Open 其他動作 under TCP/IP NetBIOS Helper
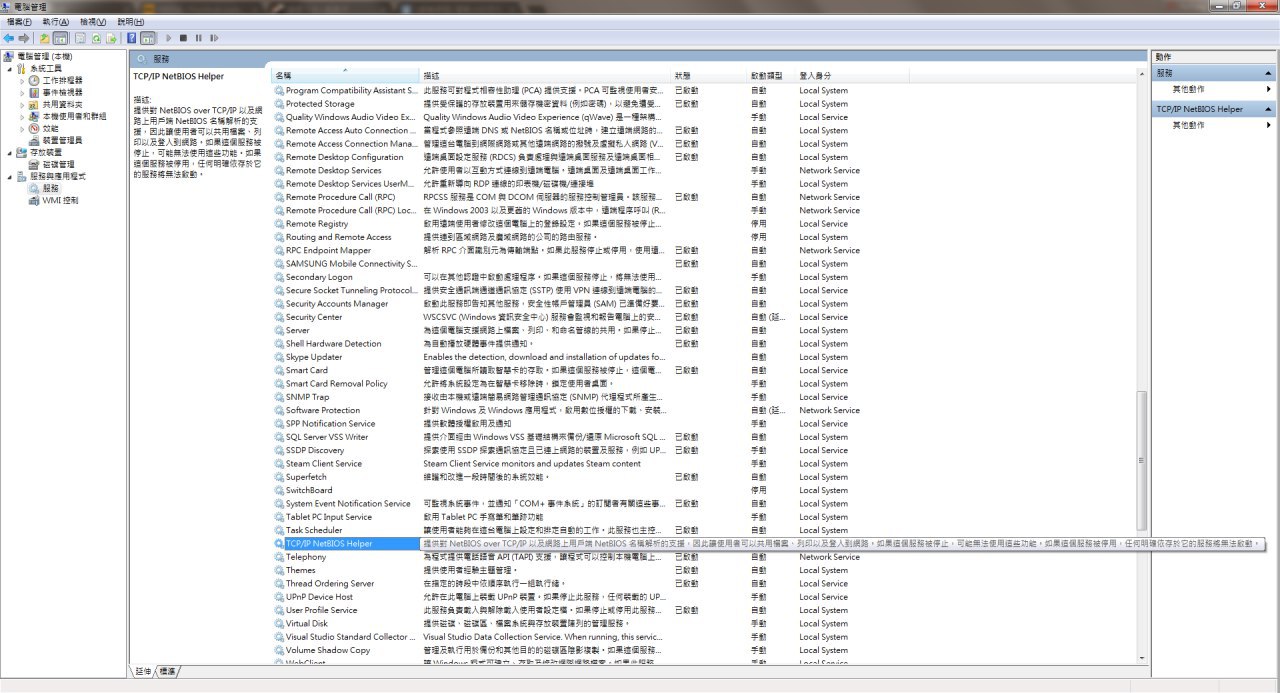Image resolution: width=1280 pixels, height=693 pixels. tap(1188, 125)
